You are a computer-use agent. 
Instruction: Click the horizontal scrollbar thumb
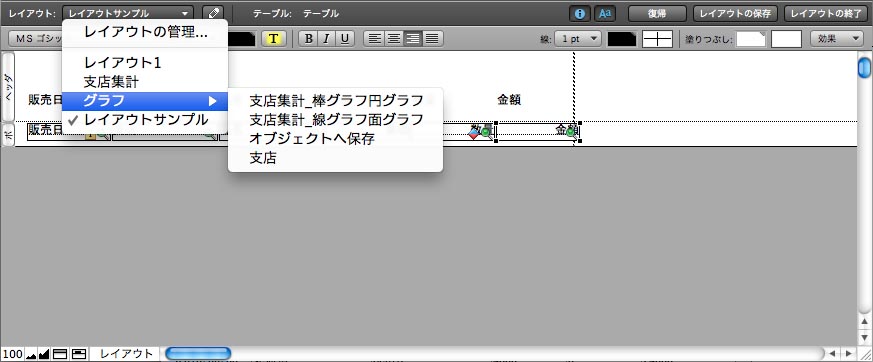pos(198,354)
